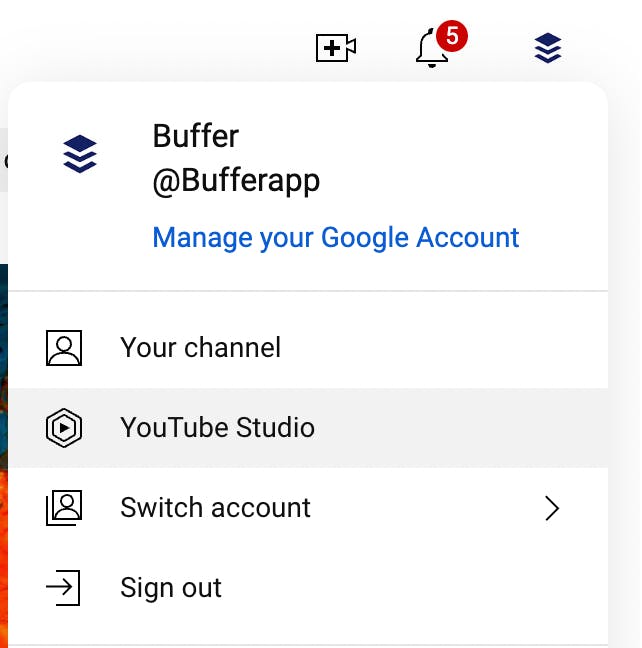Click the YouTube Studio hexagon icon

pos(64,427)
